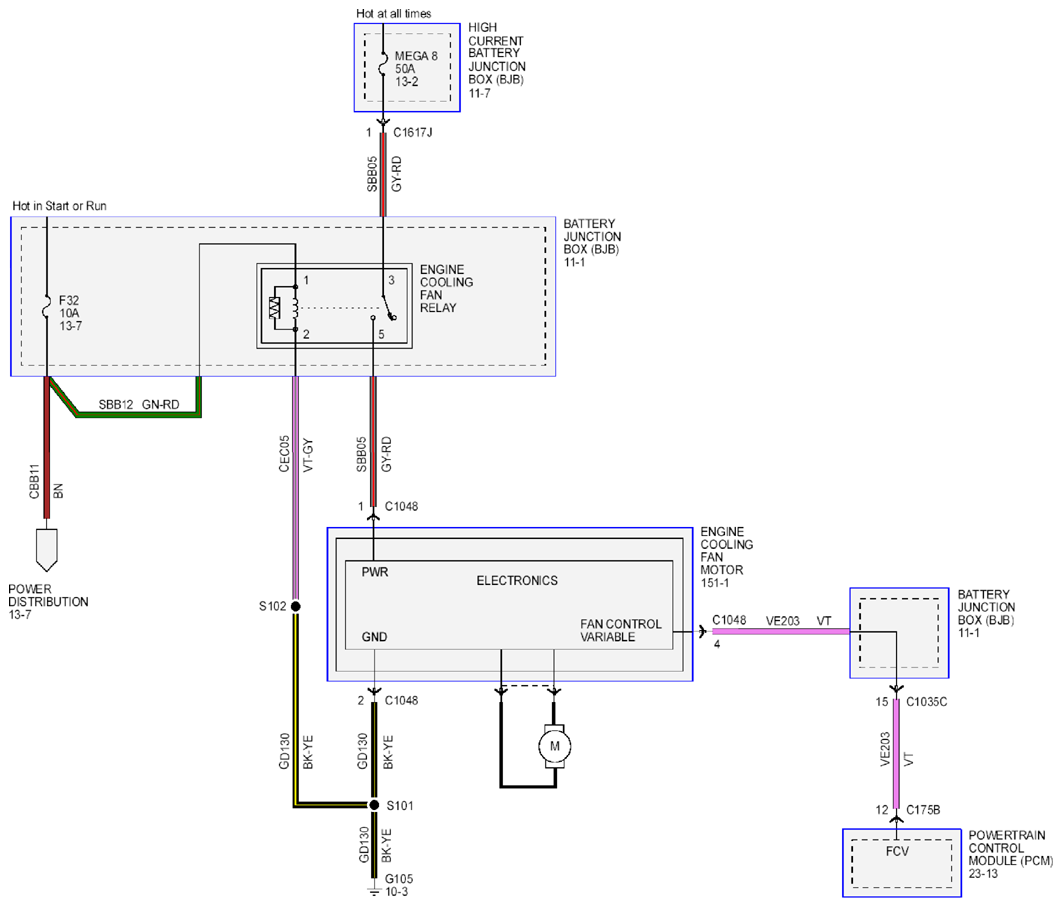Click the "FAN CONTROL VARIABLE" text
This screenshot has width=1062, height=907.
click(620, 631)
